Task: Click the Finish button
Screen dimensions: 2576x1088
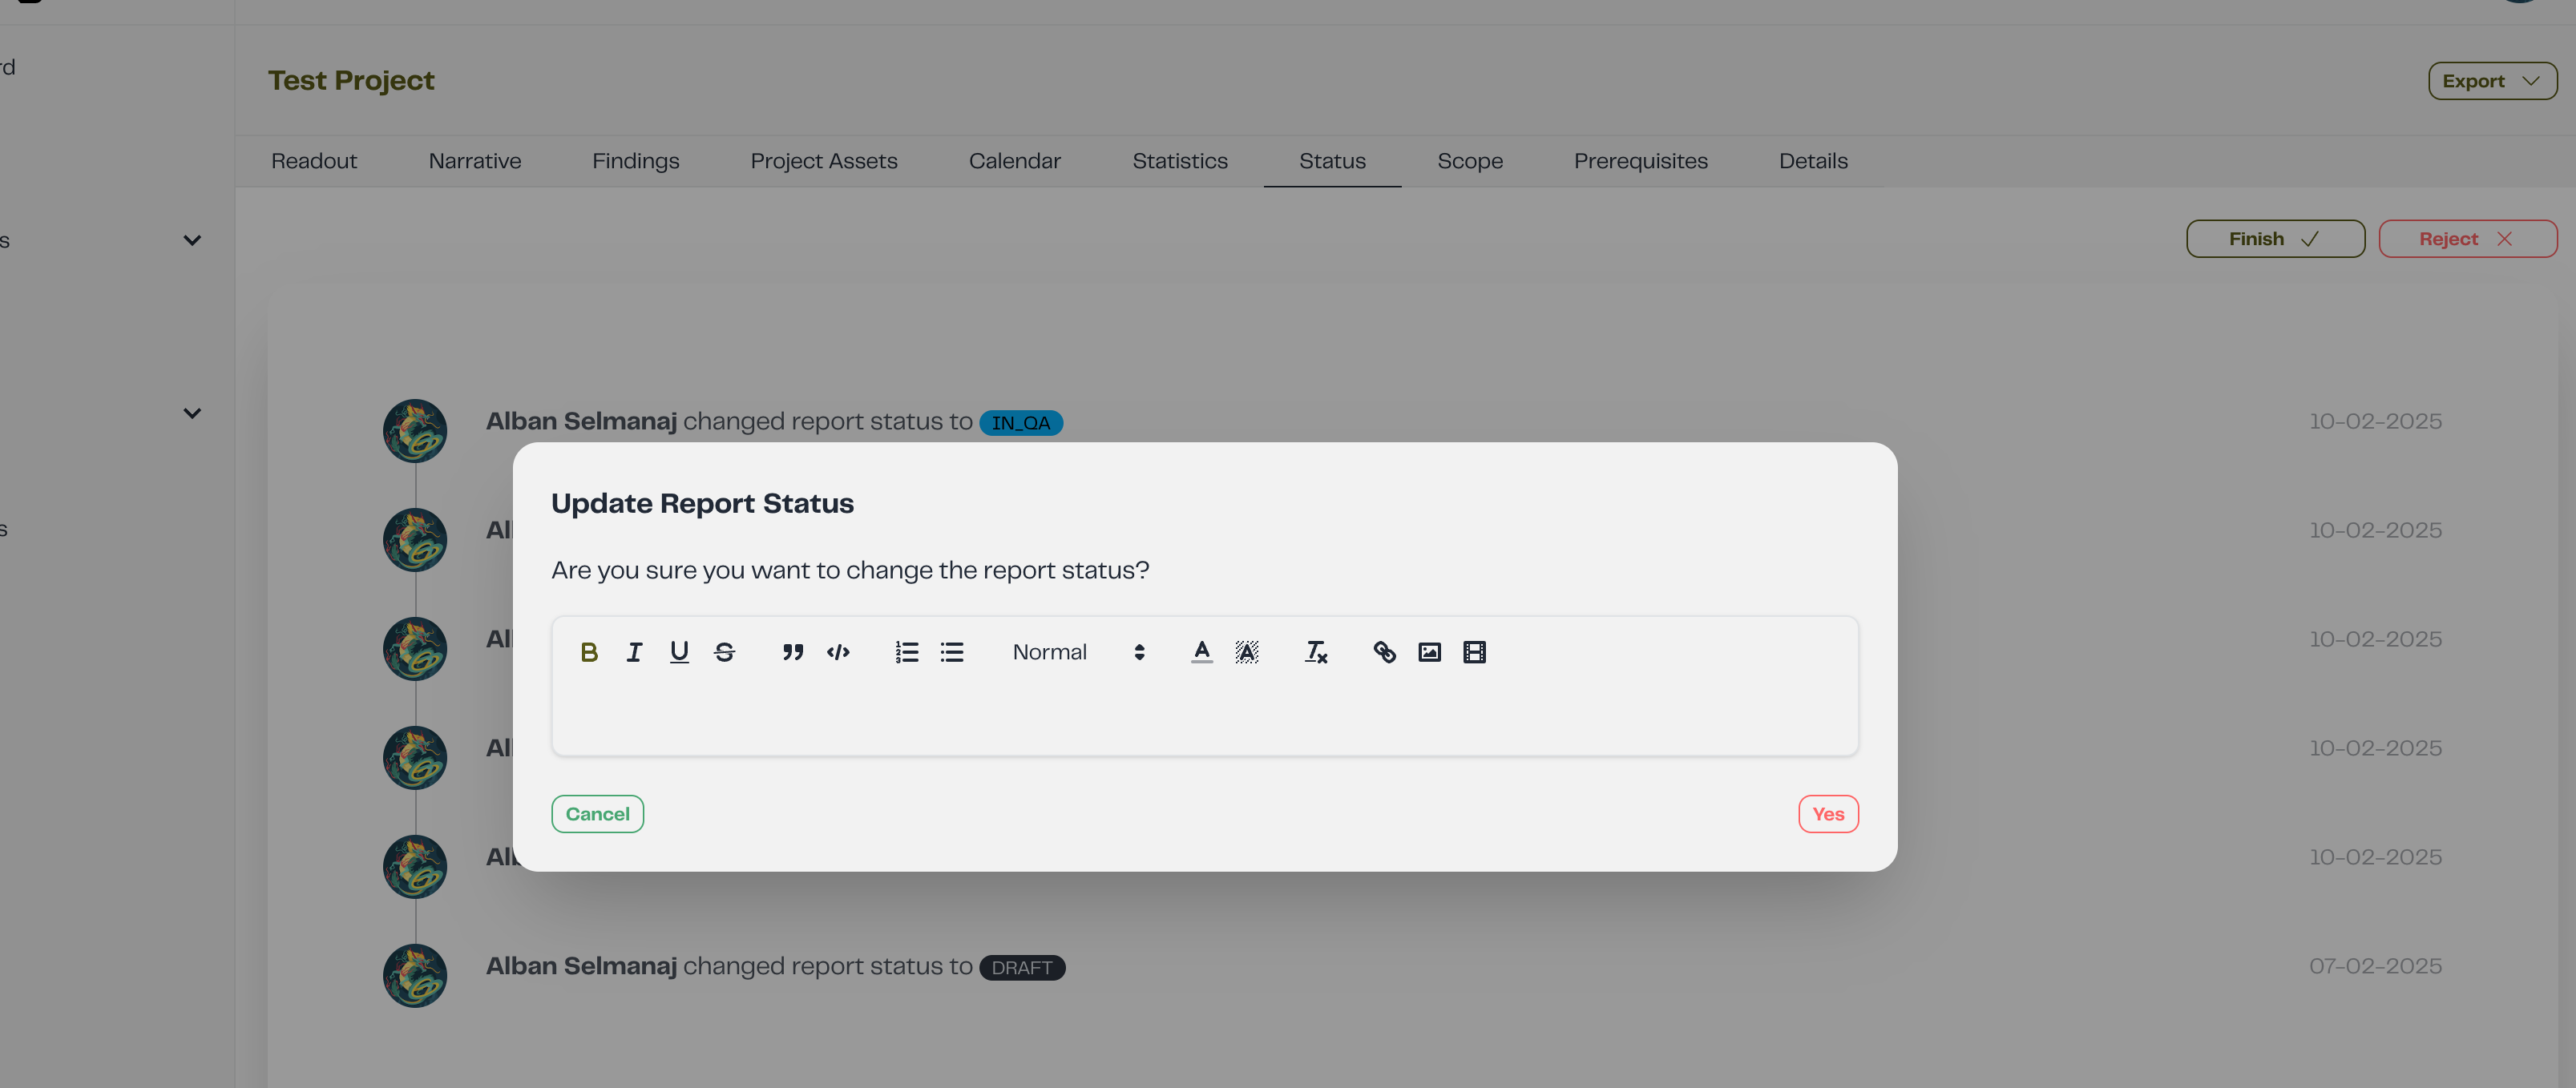Action: click(2275, 239)
